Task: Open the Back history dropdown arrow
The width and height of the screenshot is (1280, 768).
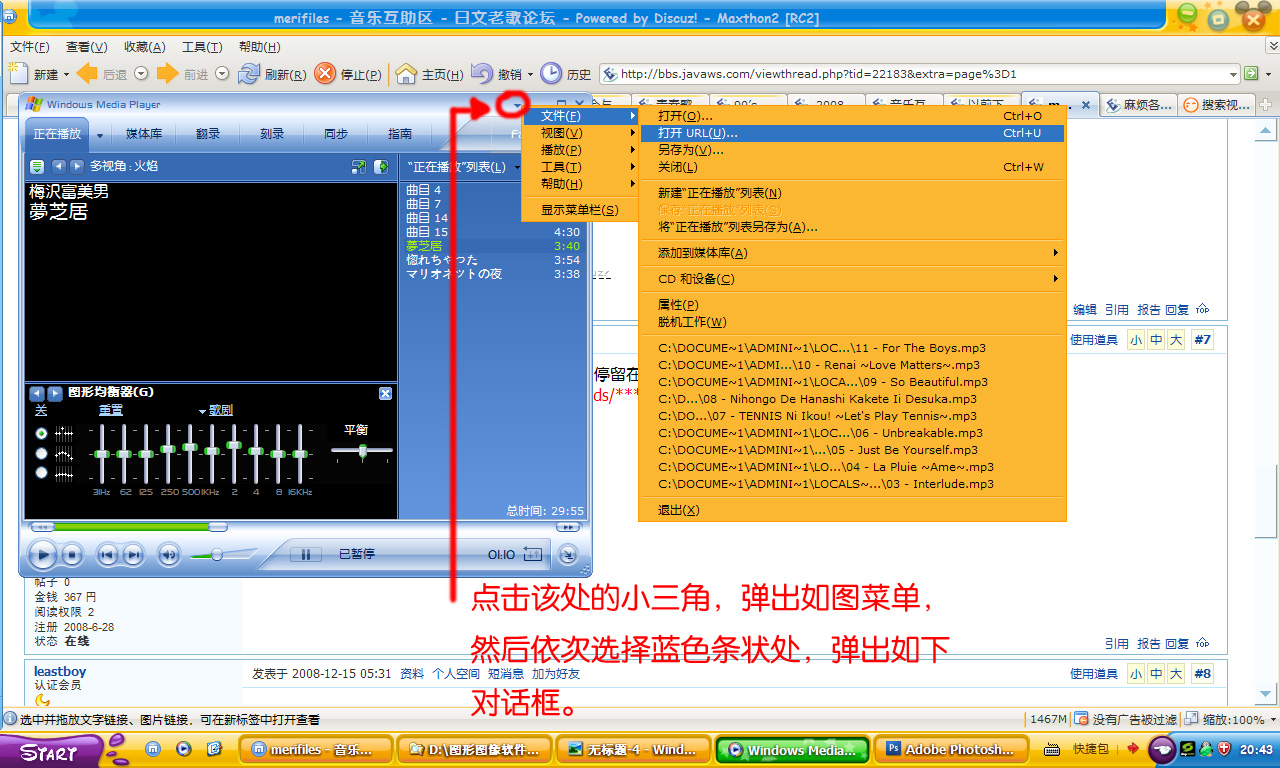Action: (x=141, y=74)
